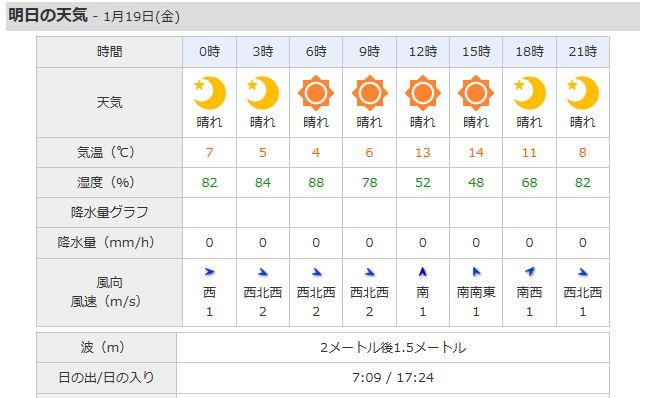Click the 気温（℃） row label

[x=106, y=153]
